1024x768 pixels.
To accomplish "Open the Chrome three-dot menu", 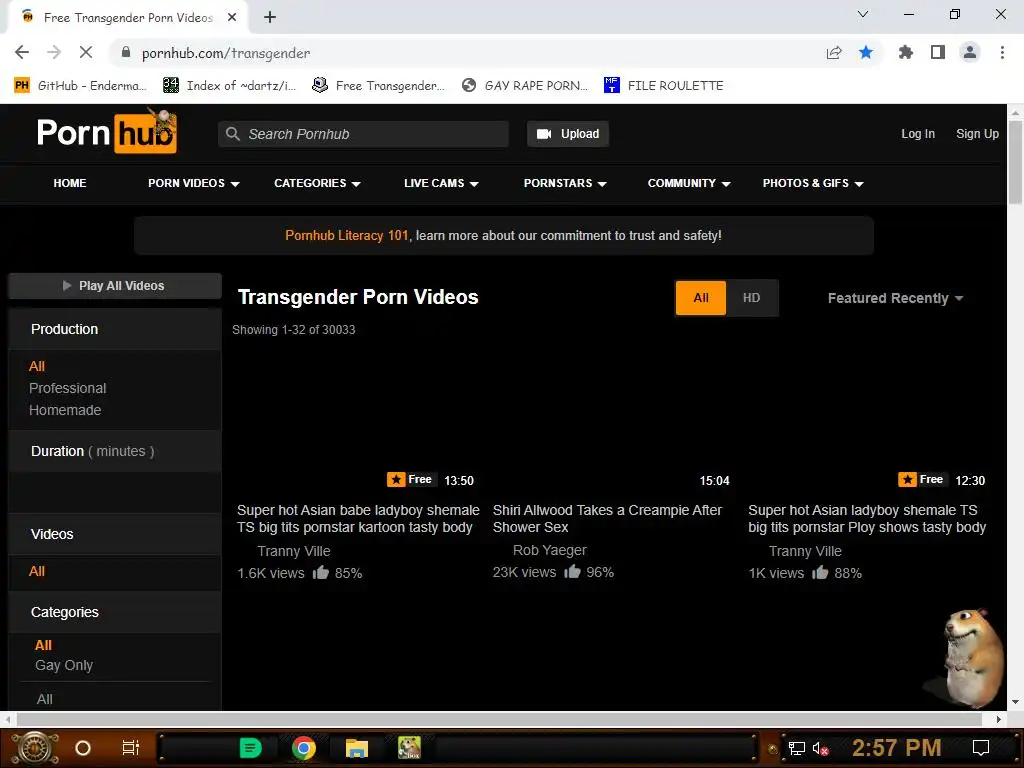I will pyautogui.click(x=1002, y=52).
